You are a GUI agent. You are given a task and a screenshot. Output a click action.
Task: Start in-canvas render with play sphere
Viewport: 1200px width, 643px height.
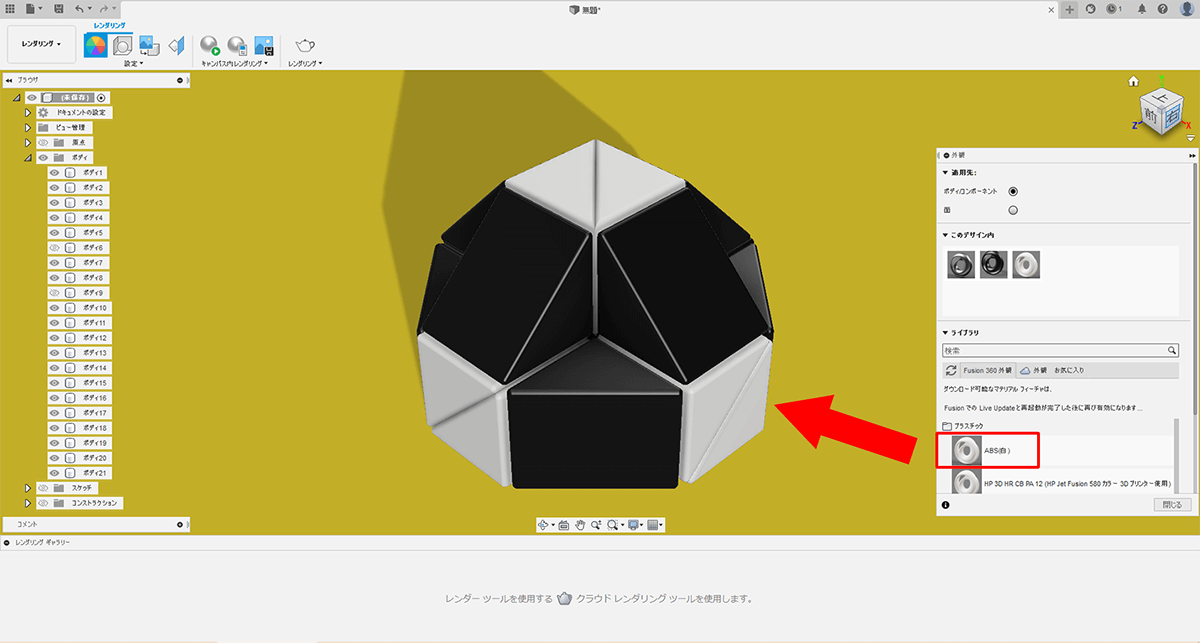(210, 45)
